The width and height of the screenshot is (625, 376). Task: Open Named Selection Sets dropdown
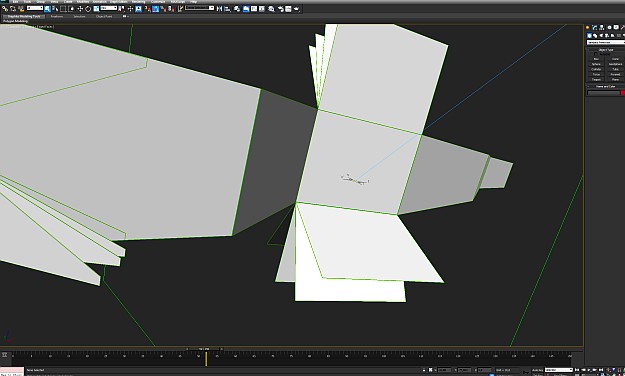[x=200, y=8]
